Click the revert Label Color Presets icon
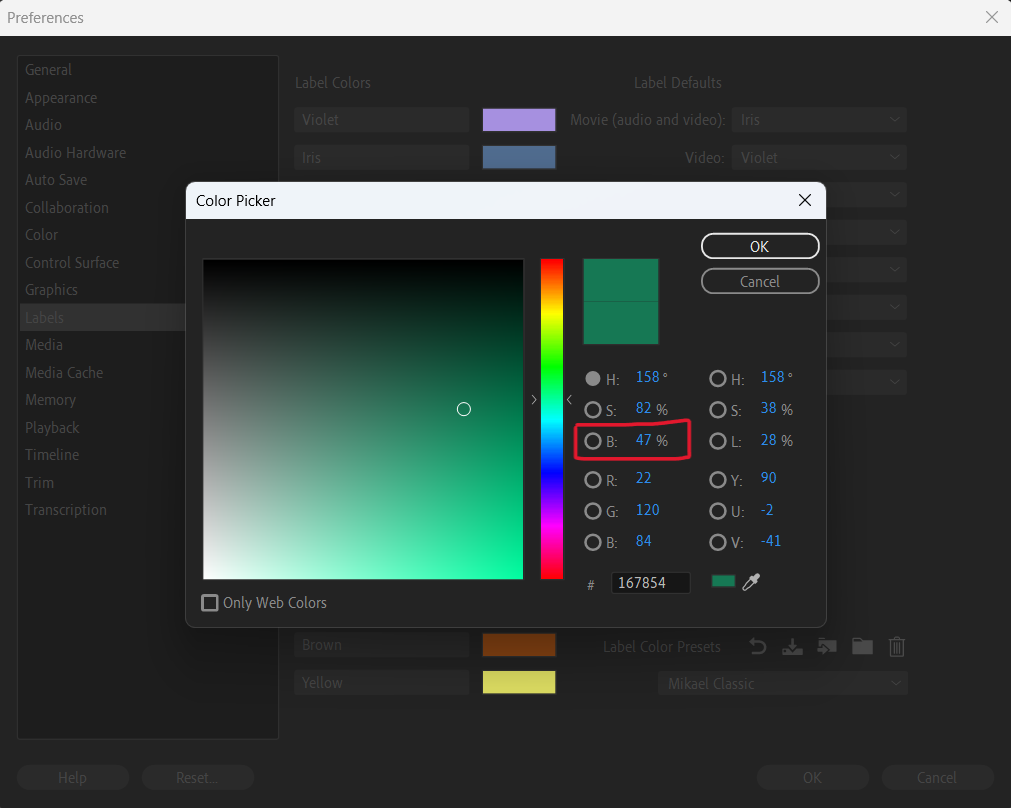The image size is (1011, 808). [x=757, y=647]
